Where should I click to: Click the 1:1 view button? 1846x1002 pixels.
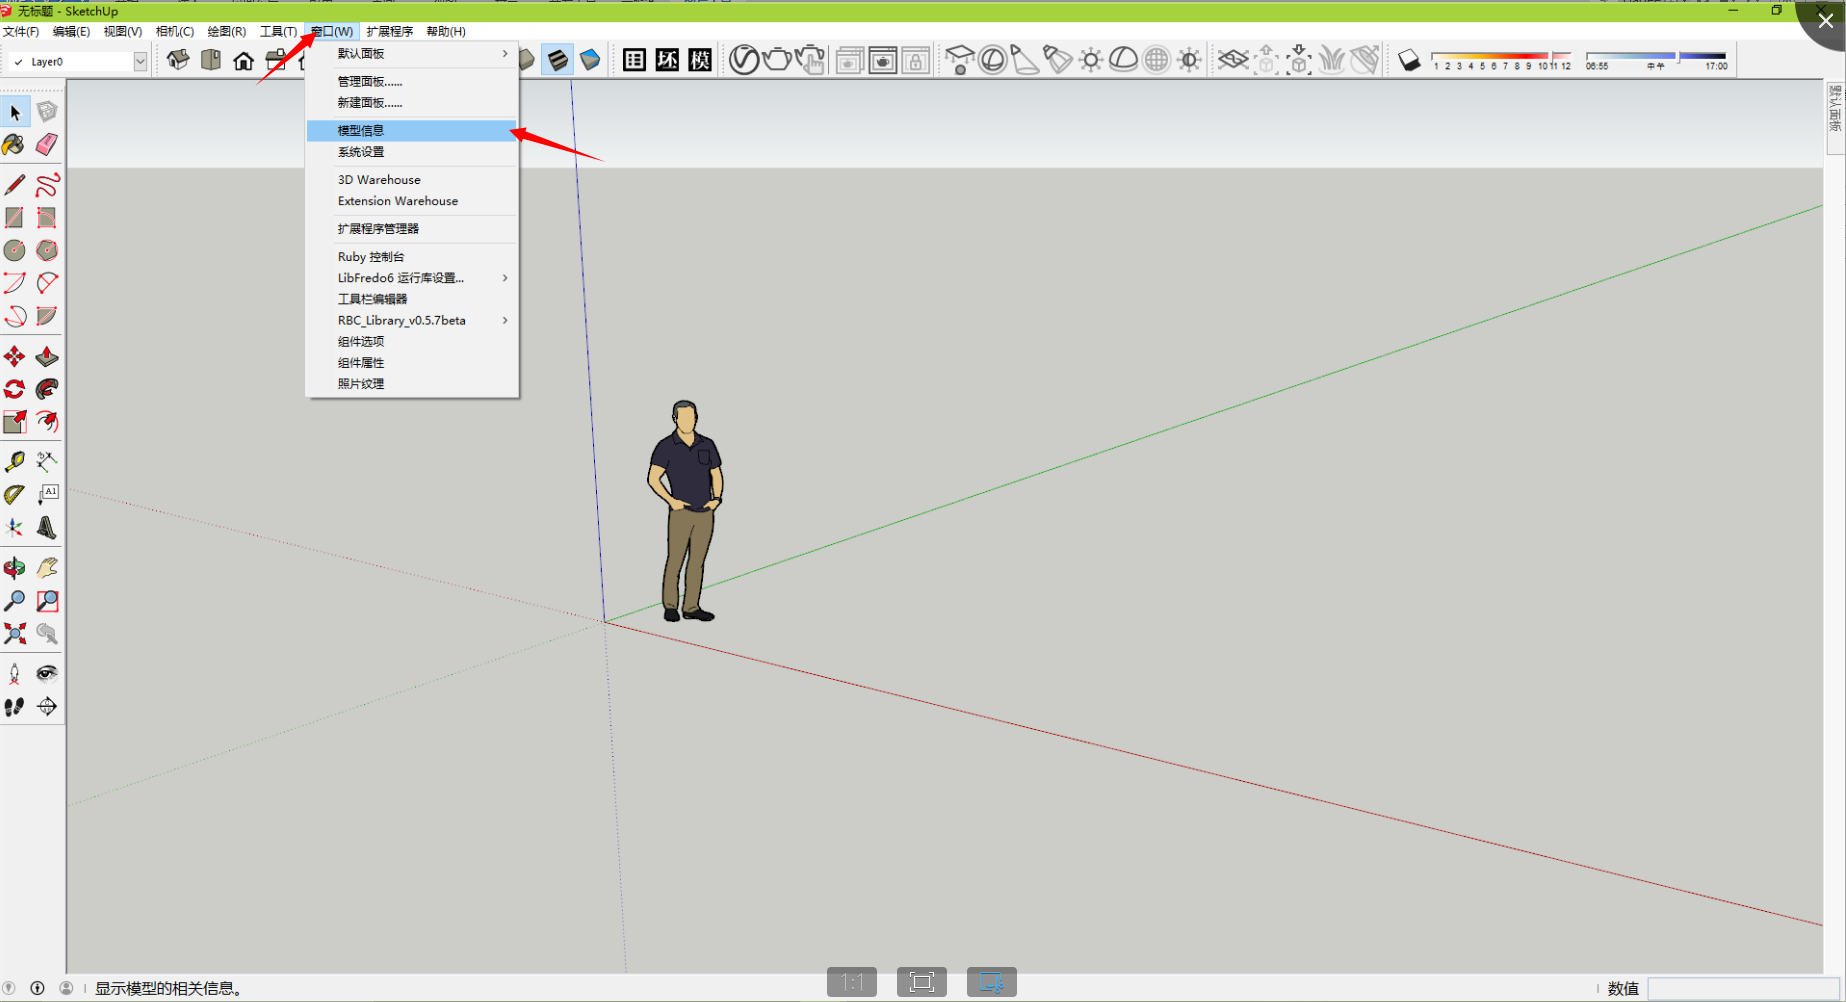(851, 982)
